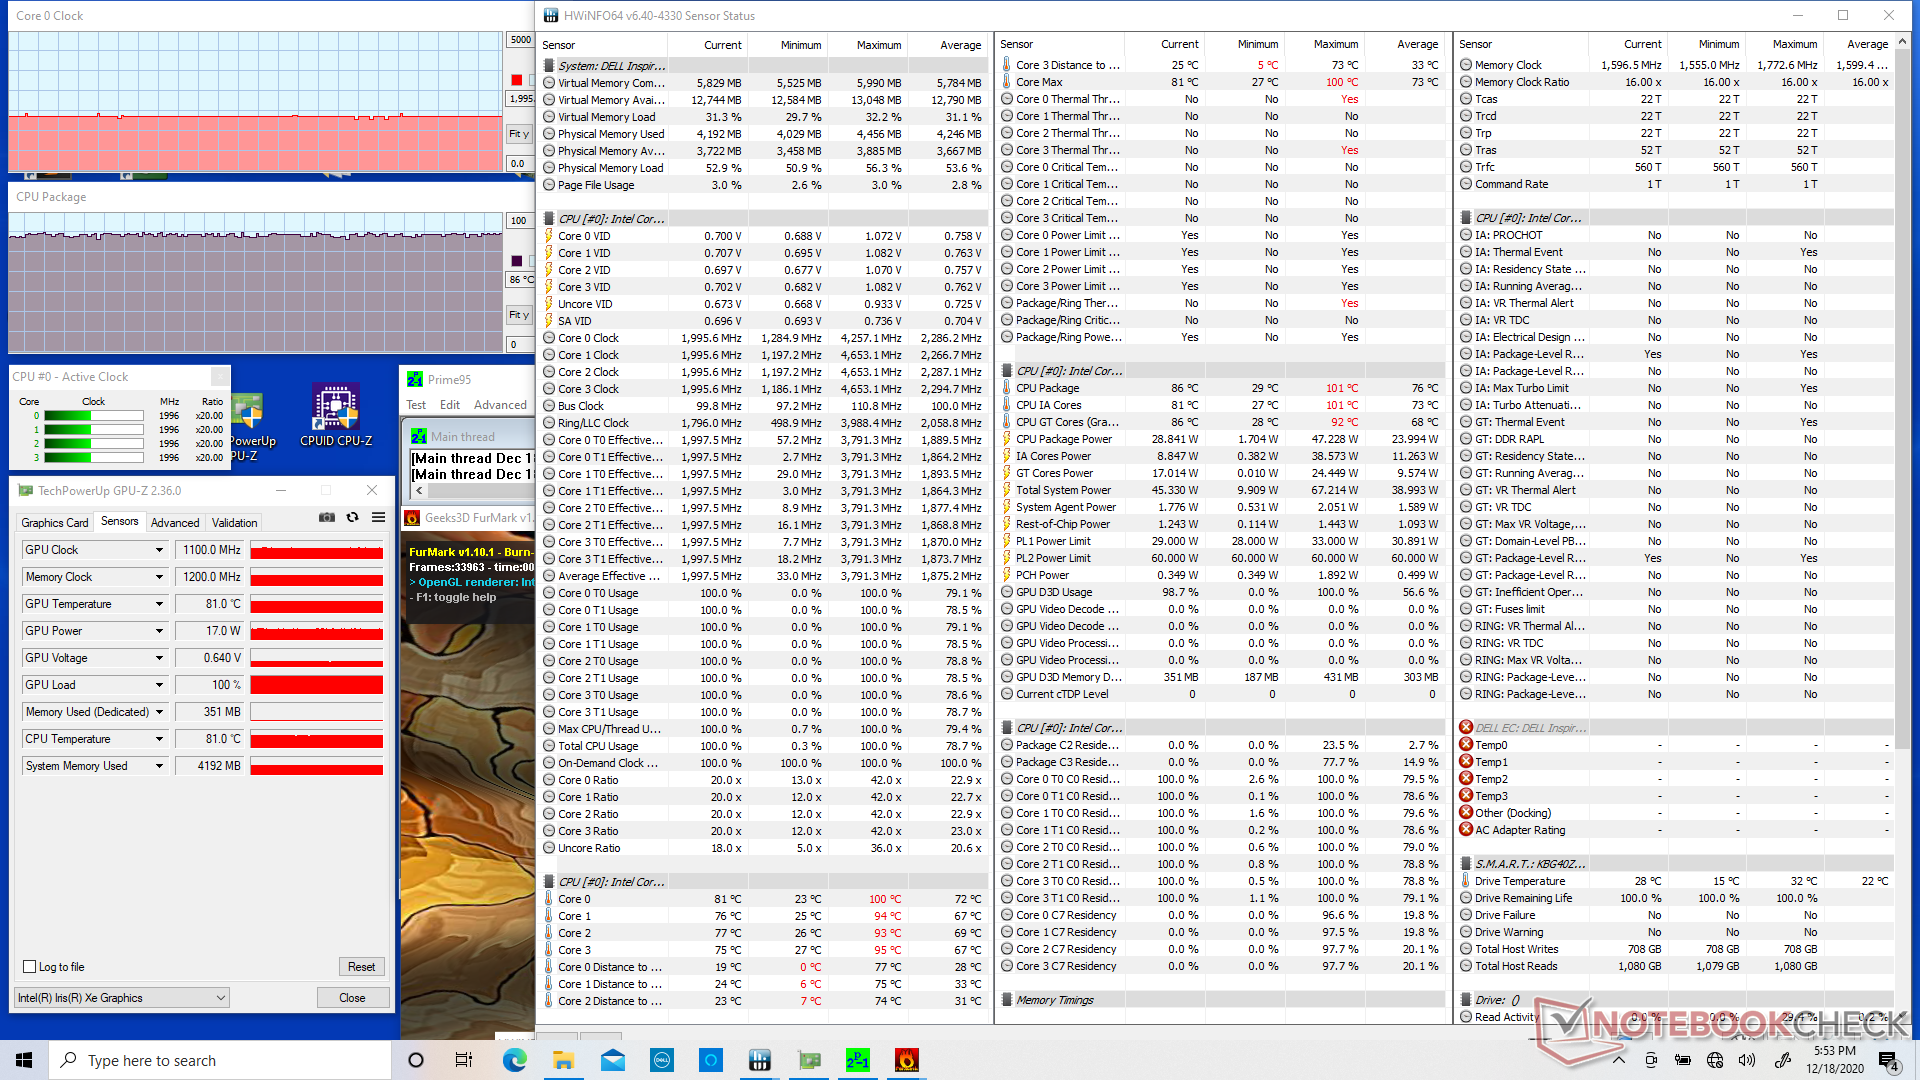Click FurMark icon in the taskbar
This screenshot has width=1920, height=1080.
click(906, 1060)
